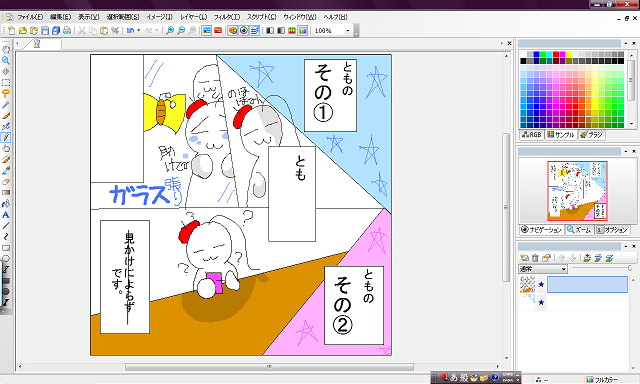Toggle star visibility of the bottom layer

541,302
